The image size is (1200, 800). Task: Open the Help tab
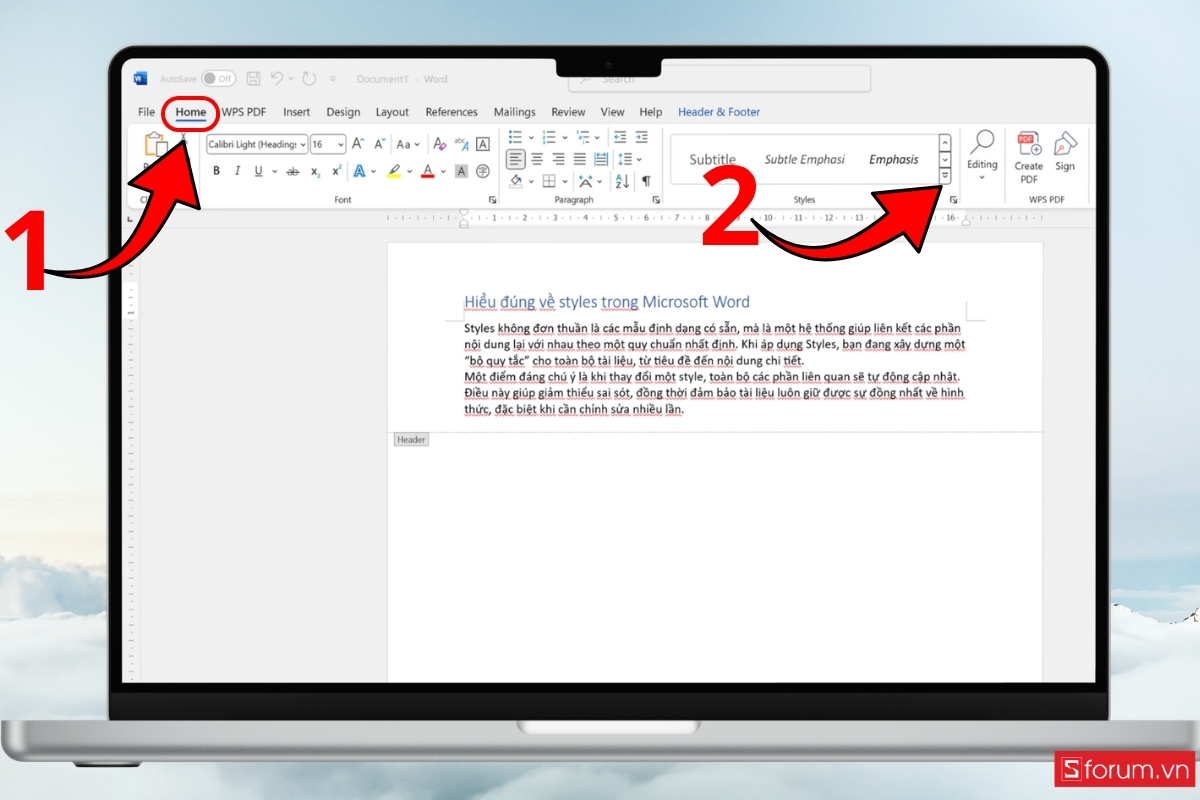pos(651,112)
